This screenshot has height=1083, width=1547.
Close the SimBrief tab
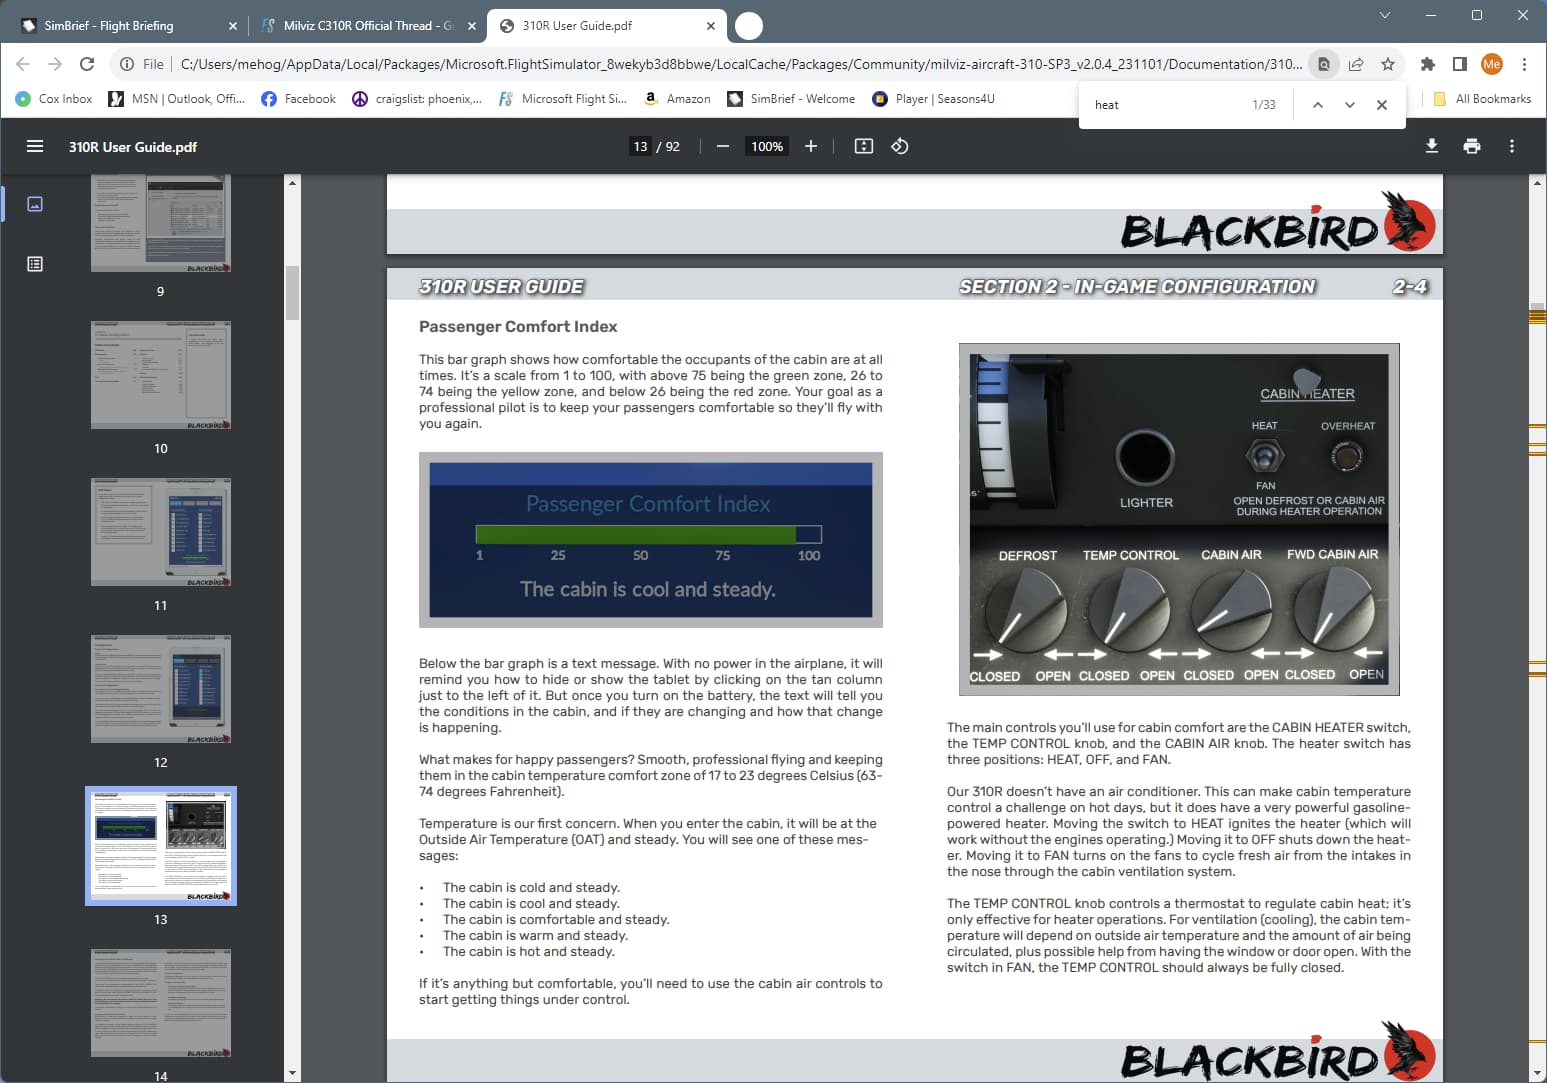click(233, 26)
